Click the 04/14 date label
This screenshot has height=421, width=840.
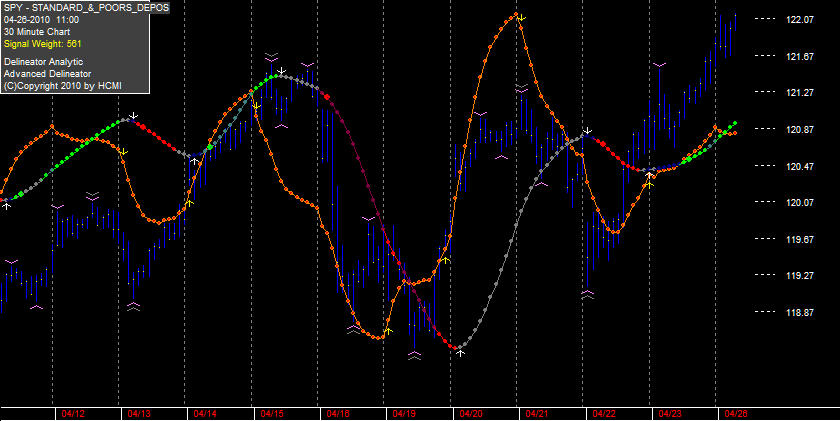(205, 414)
